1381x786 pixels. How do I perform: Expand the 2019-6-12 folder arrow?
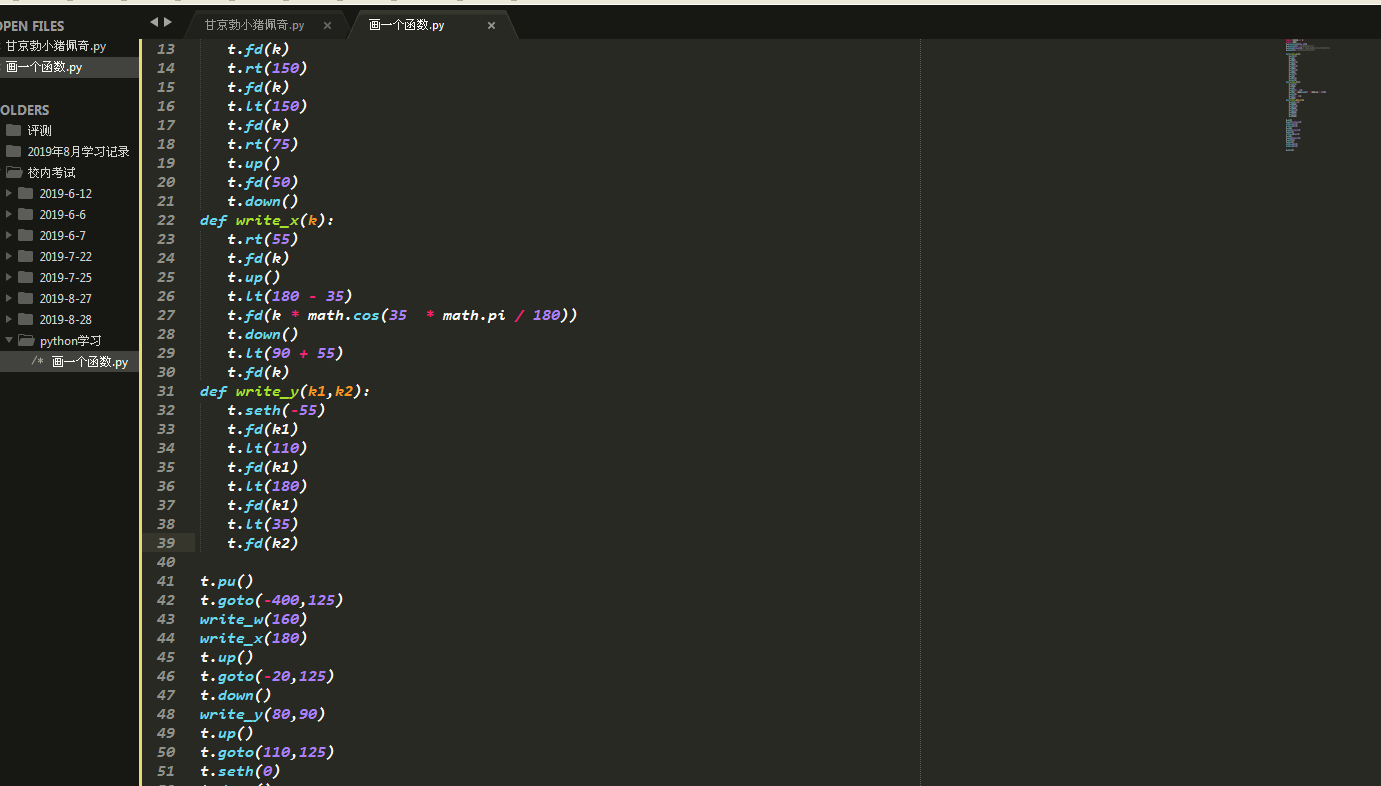9,193
